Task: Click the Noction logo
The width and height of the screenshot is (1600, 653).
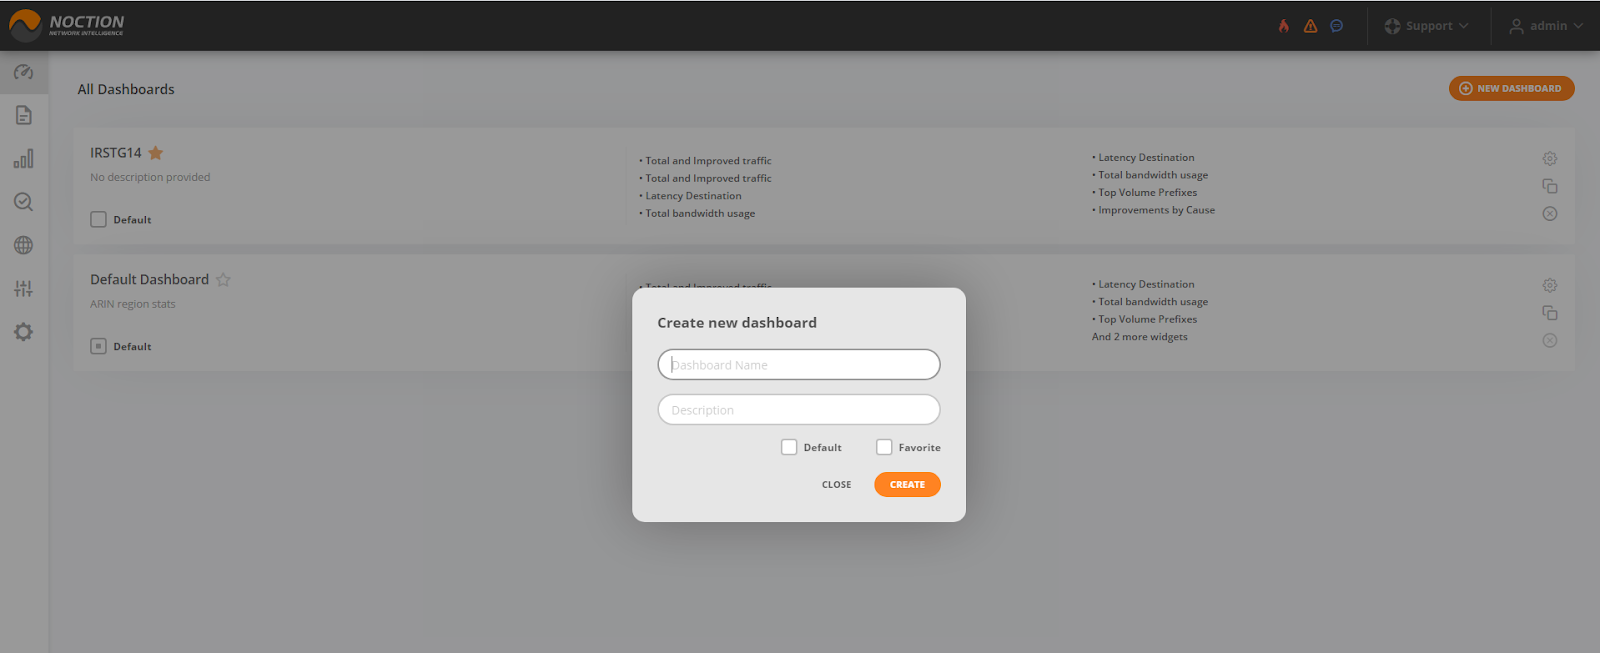Action: click(66, 25)
